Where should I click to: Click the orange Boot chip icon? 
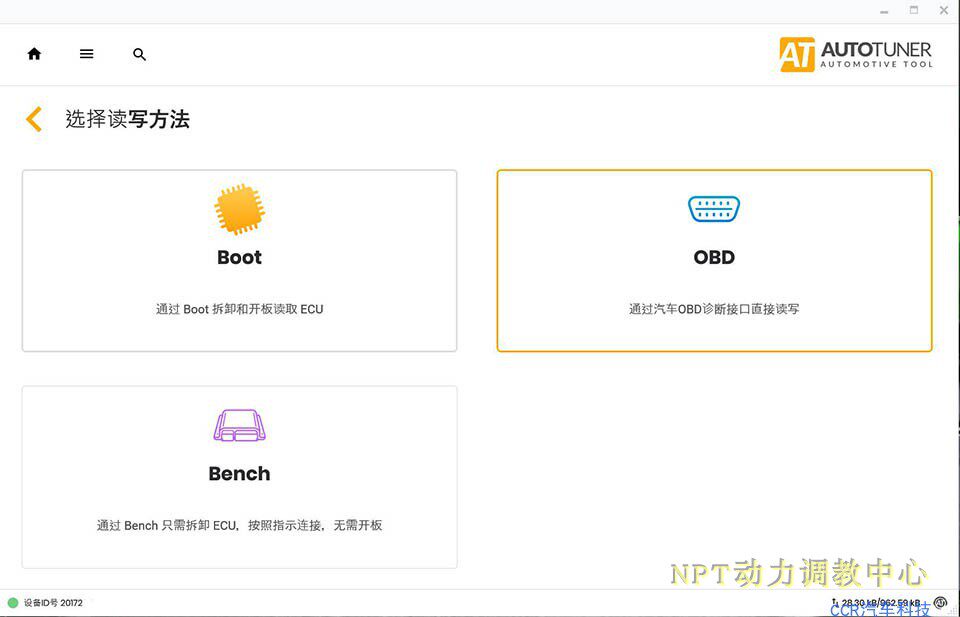[239, 209]
